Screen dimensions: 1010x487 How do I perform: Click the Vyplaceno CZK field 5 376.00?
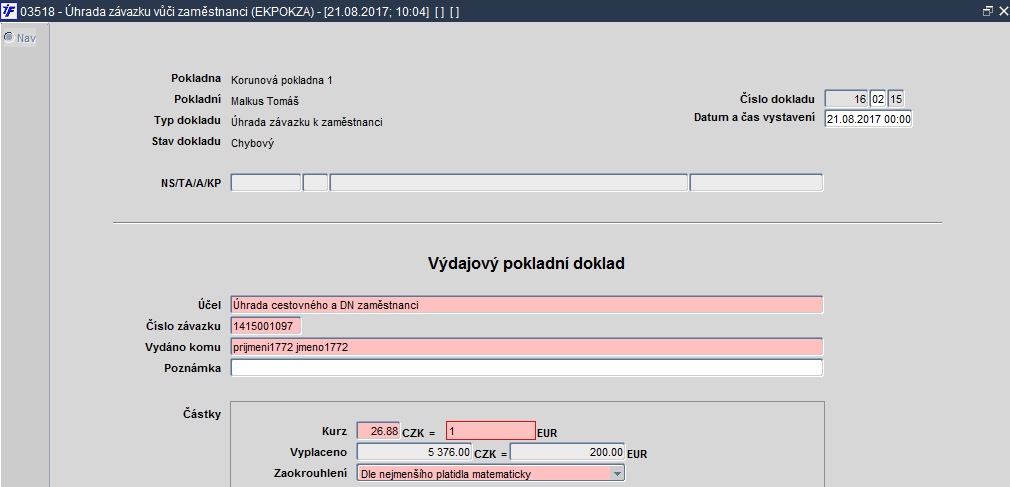click(x=414, y=452)
